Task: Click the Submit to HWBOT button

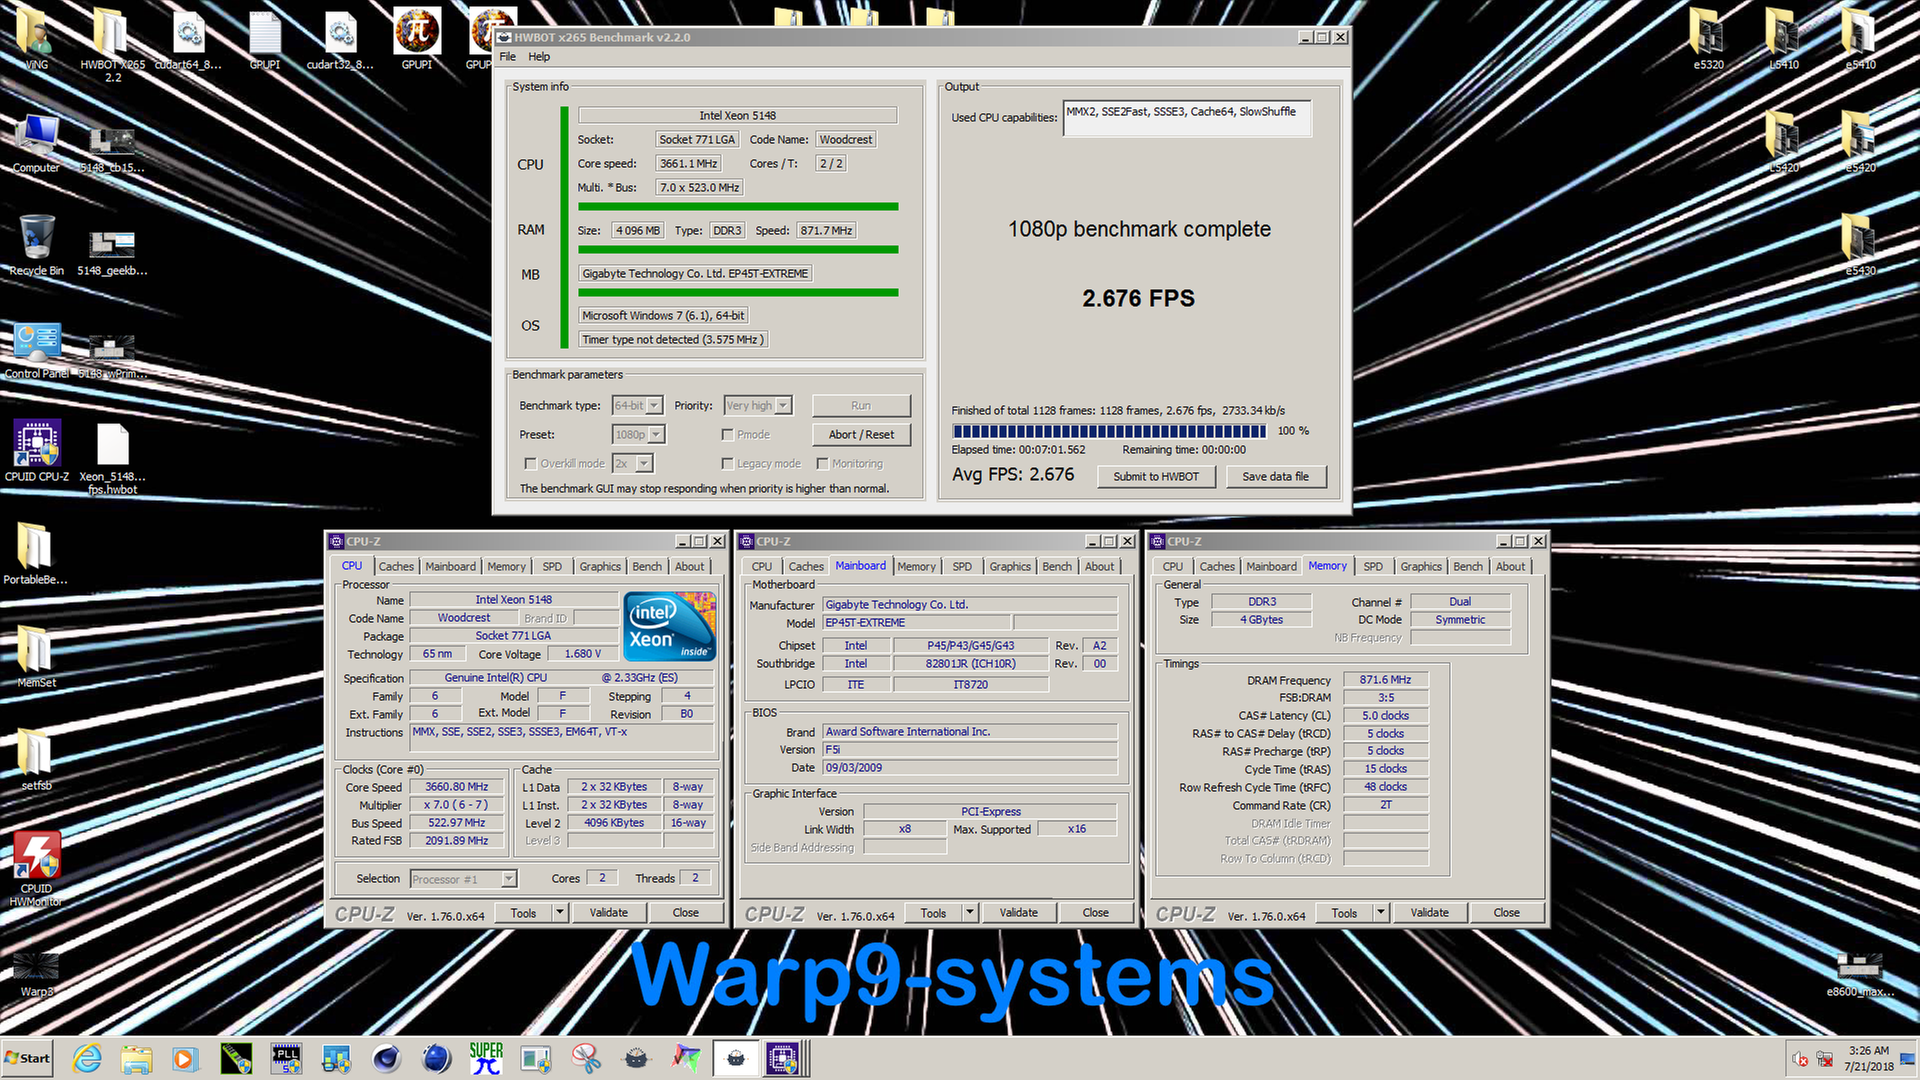Action: pyautogui.click(x=1156, y=477)
